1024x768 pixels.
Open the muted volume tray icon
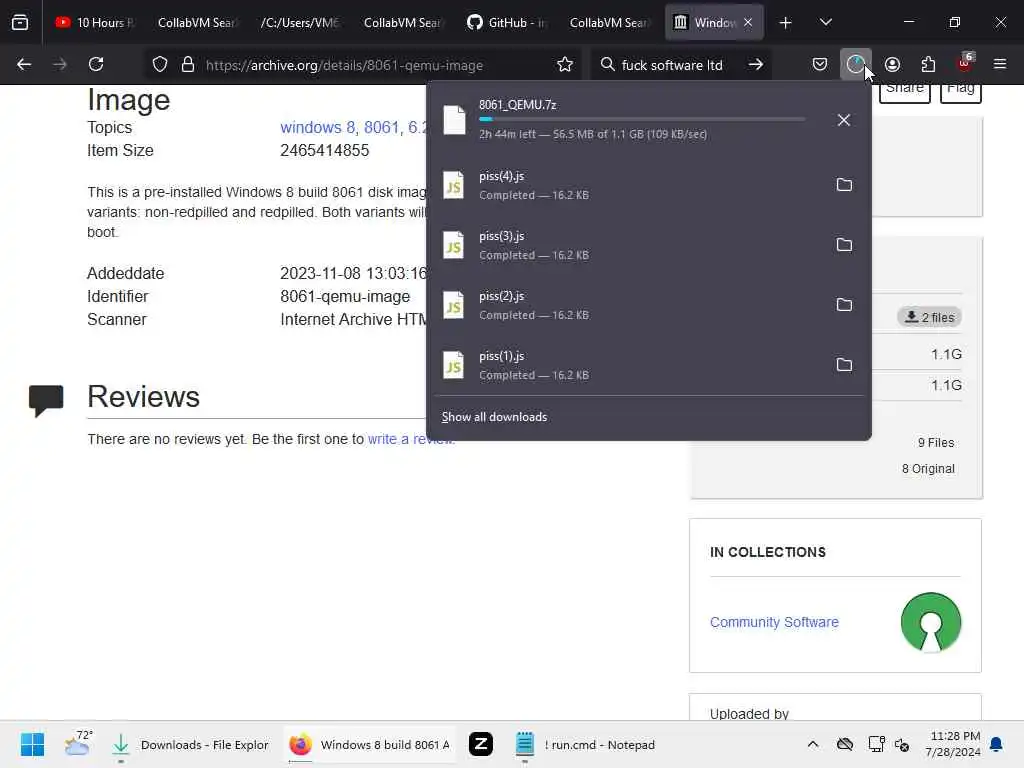click(902, 744)
